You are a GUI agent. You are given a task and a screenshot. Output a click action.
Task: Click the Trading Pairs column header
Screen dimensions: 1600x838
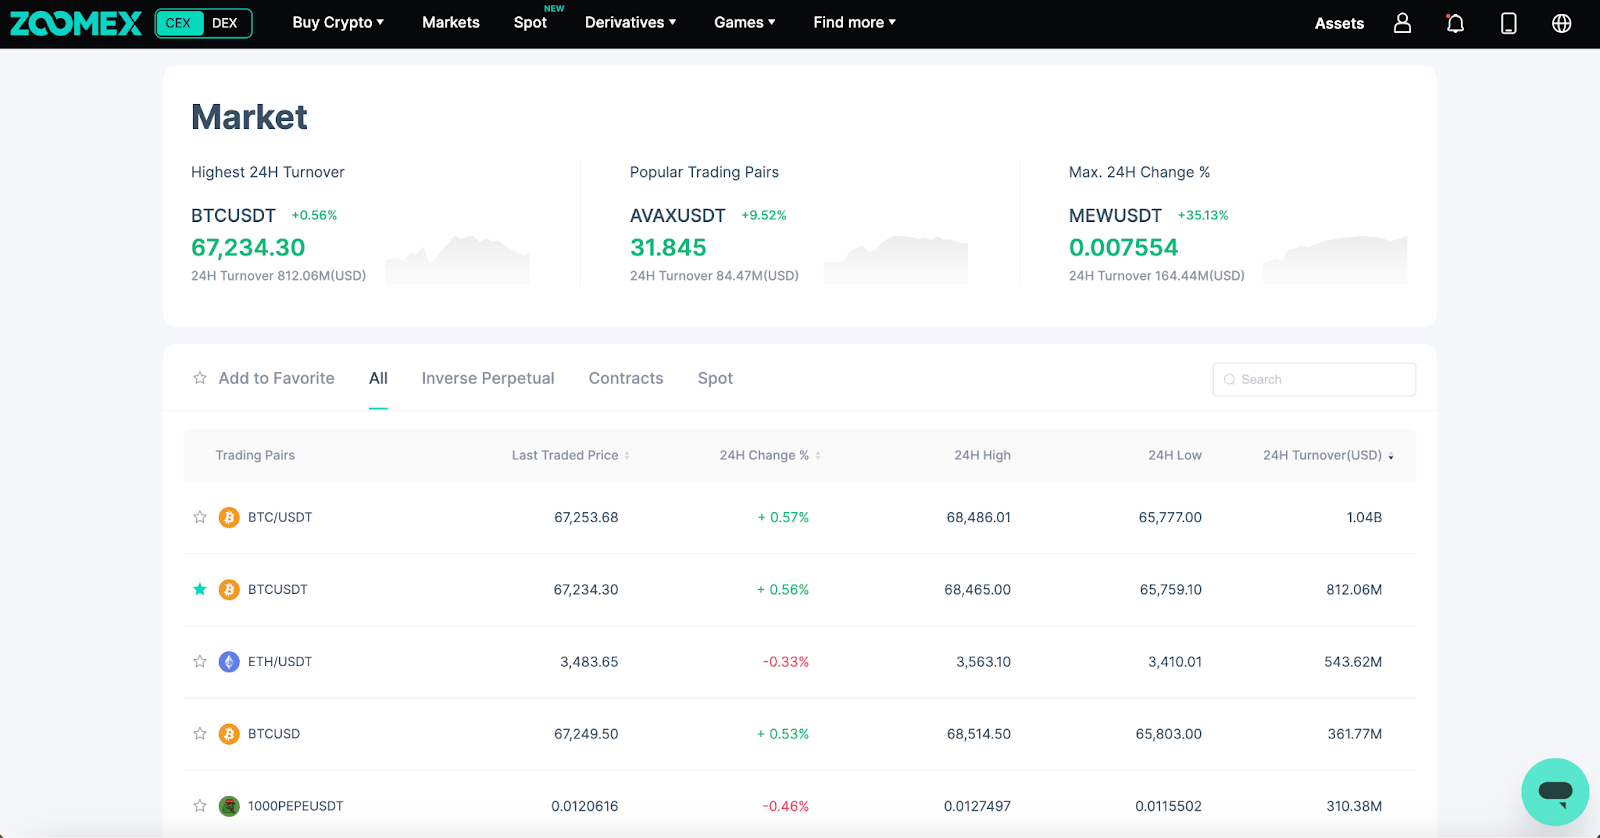pyautogui.click(x=255, y=455)
